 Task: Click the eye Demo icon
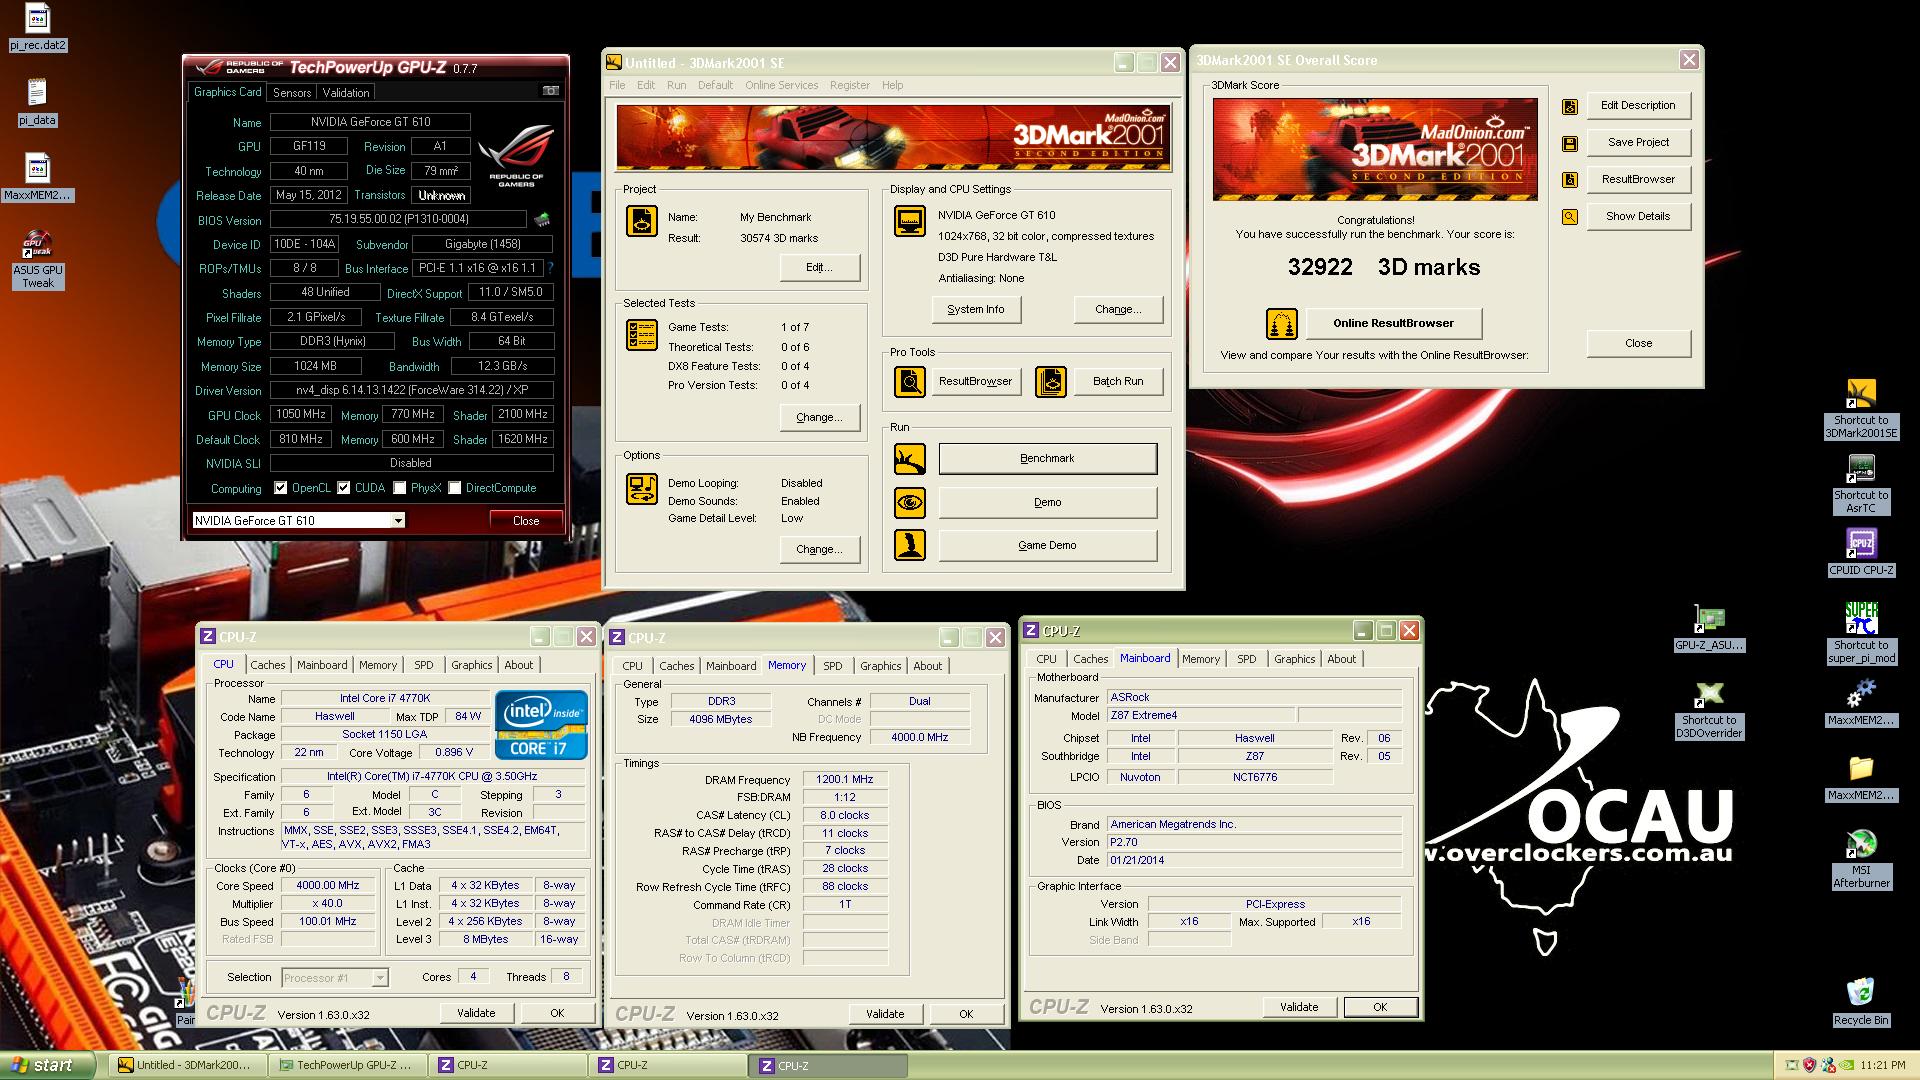tap(909, 502)
